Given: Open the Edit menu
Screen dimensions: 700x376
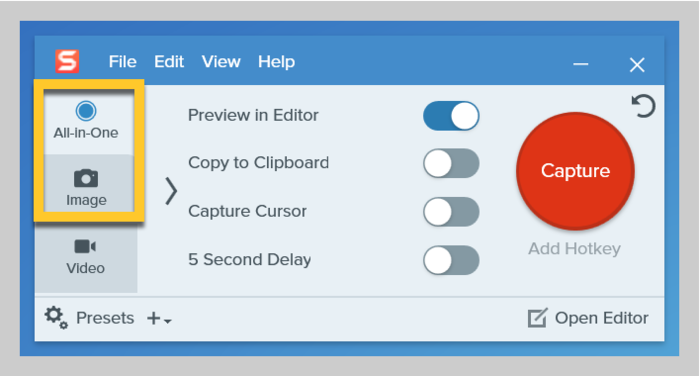Looking at the screenshot, I should (x=169, y=62).
